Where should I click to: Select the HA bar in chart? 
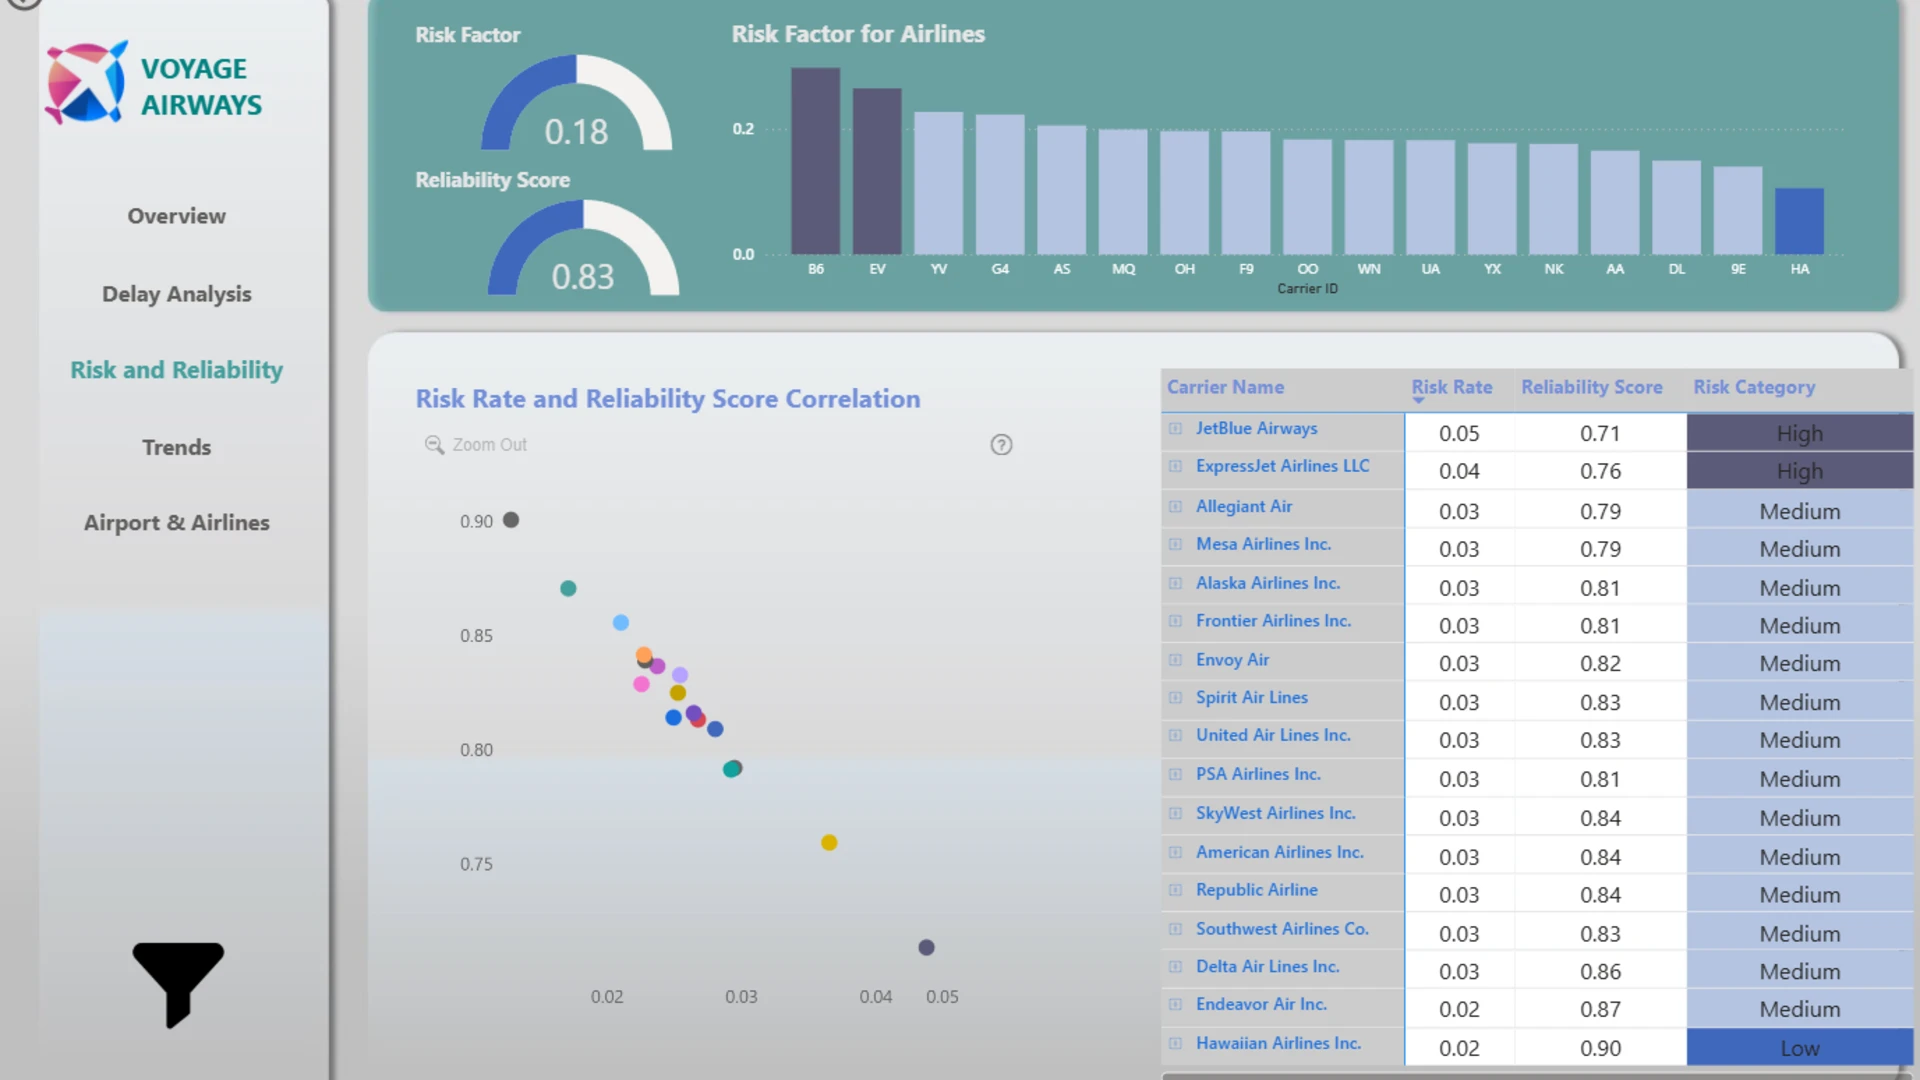[1799, 221]
